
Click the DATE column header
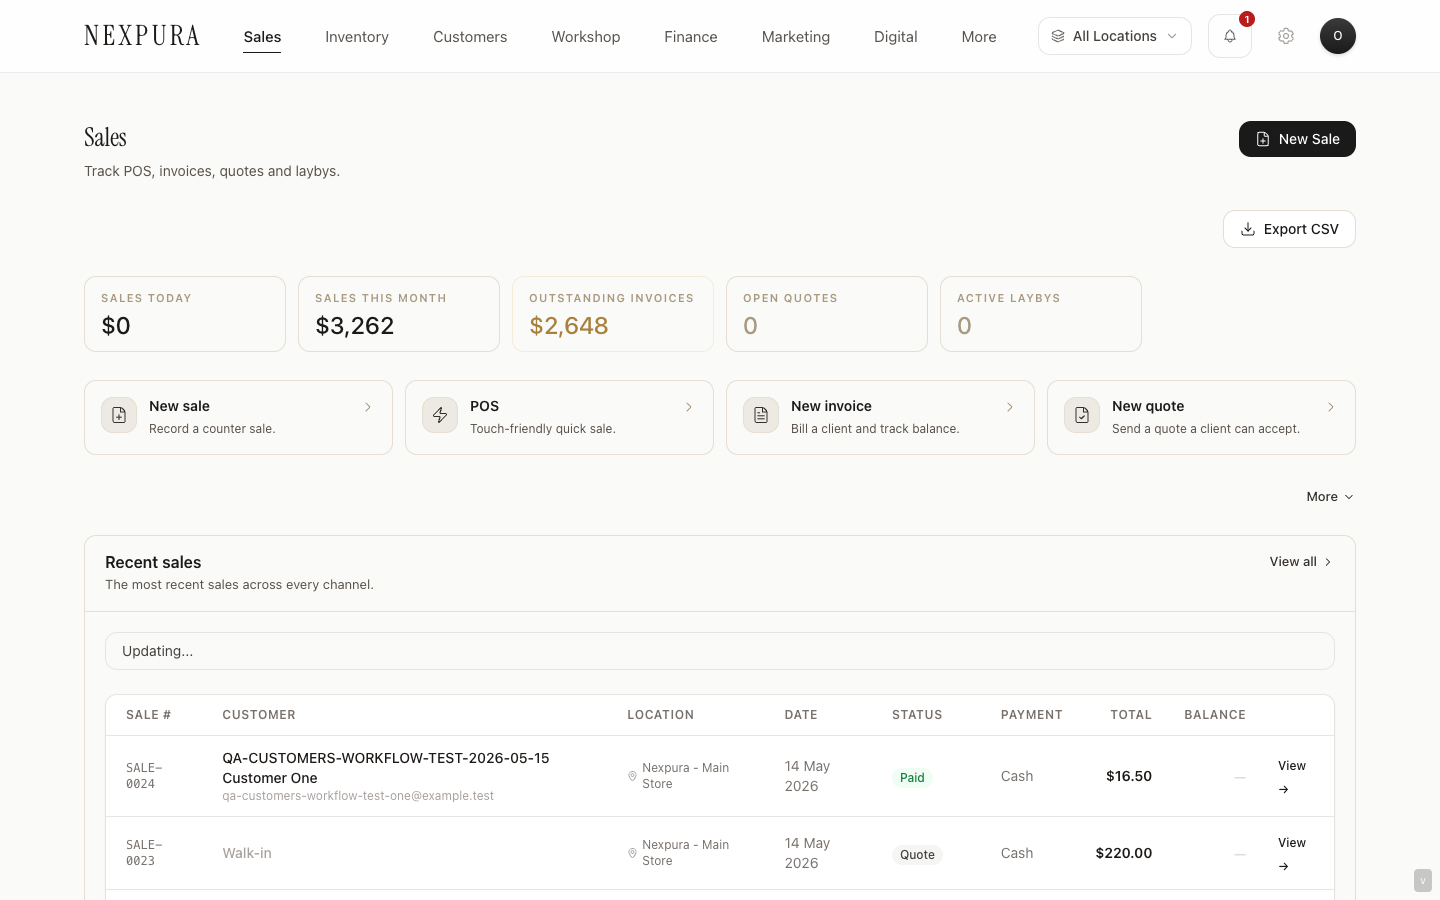coord(801,715)
